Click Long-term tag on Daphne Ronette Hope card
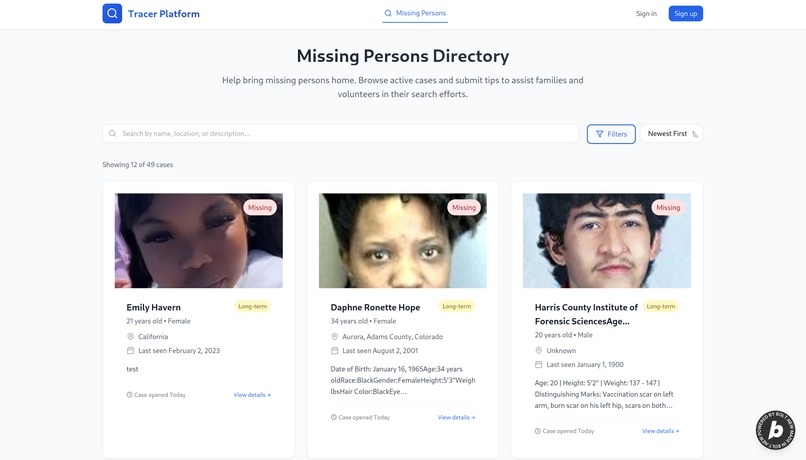Screen dimensions: 806x460 coord(456,306)
